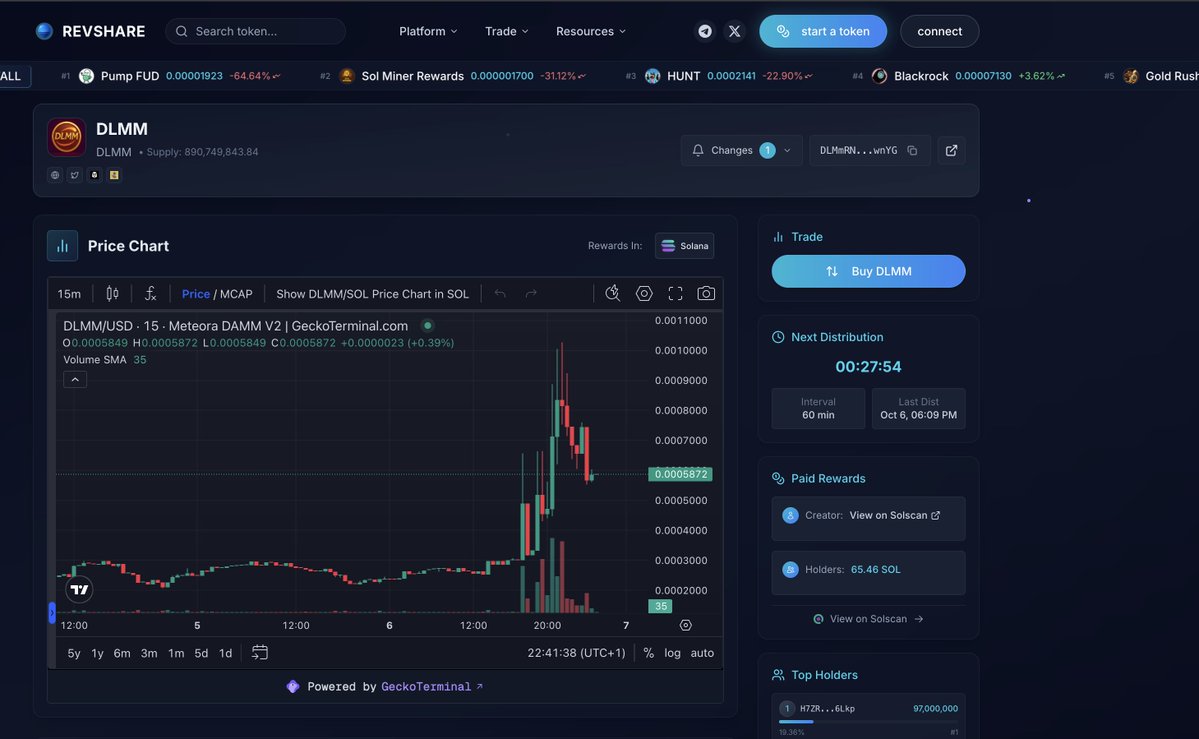1199x739 pixels.
Task: Click the start a token button
Action: pos(823,31)
